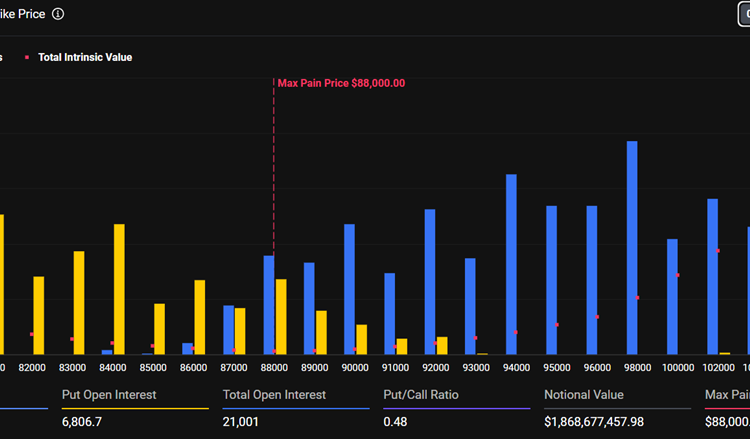Select the tallest blue call bar at 98000
Viewport: 750px width, 439px height.
pyautogui.click(x=632, y=247)
